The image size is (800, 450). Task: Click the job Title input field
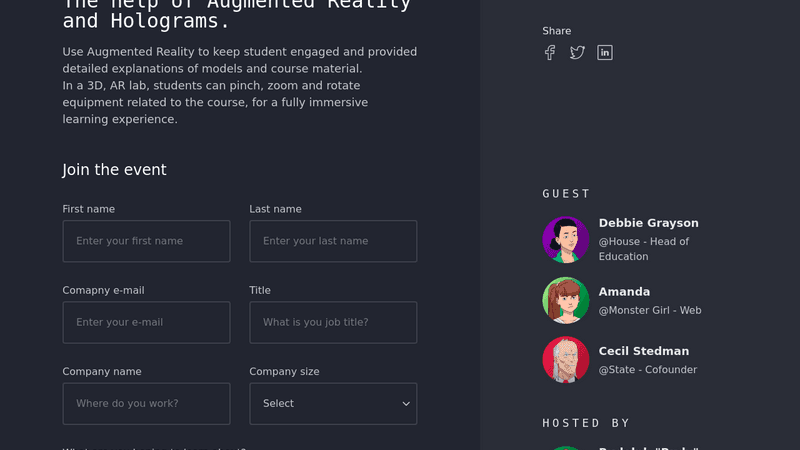[332, 322]
